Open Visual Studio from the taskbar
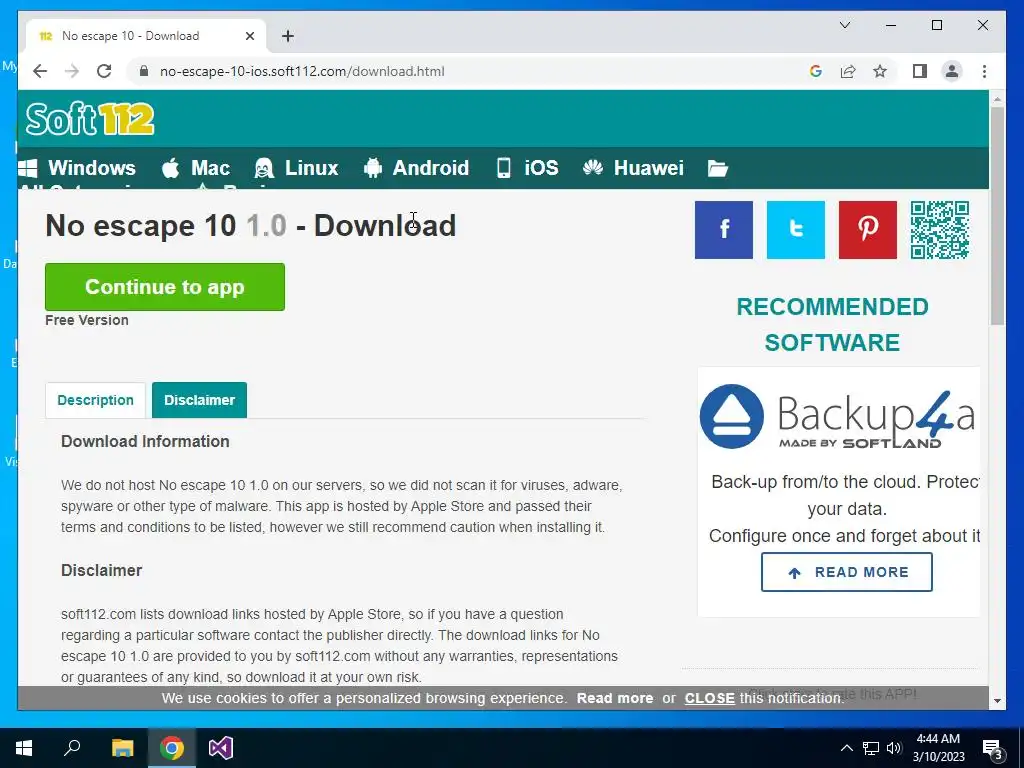Screen dimensions: 1024x768 (221, 748)
